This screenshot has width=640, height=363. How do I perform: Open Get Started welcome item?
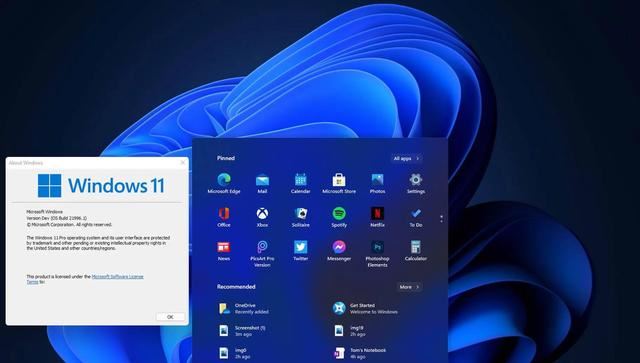[365, 308]
